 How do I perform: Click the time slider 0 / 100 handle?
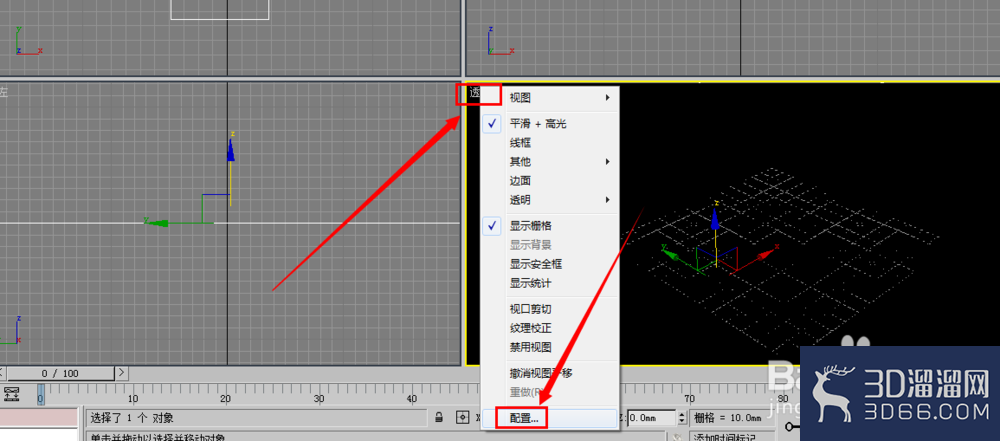click(x=61, y=373)
